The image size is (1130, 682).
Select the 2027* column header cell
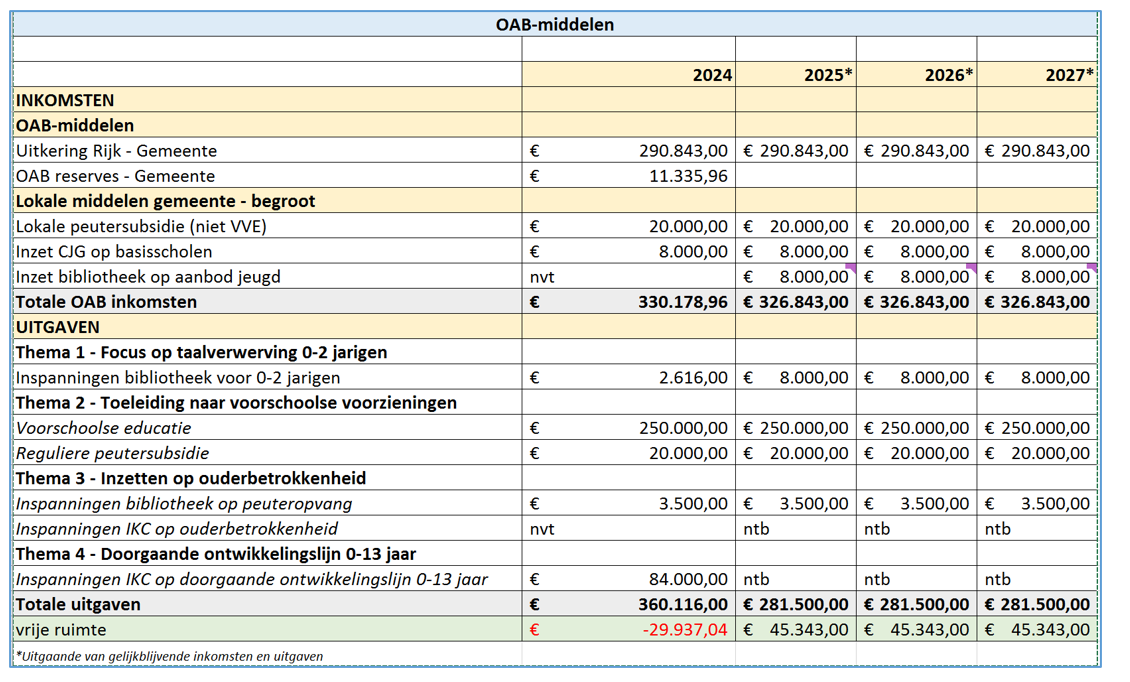(1037, 75)
